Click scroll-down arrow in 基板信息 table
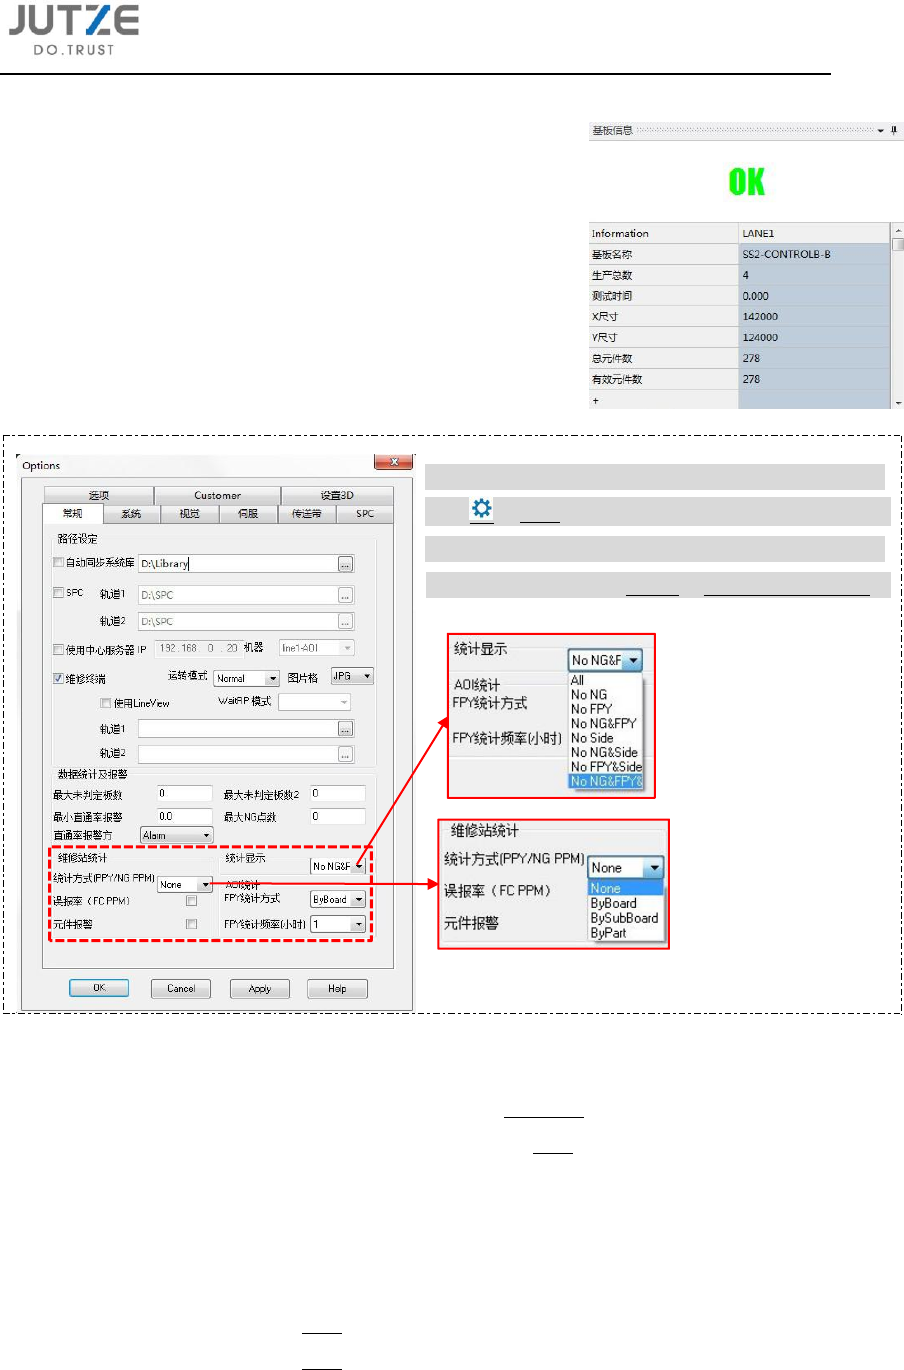The width and height of the screenshot is (904, 1370). click(x=897, y=402)
